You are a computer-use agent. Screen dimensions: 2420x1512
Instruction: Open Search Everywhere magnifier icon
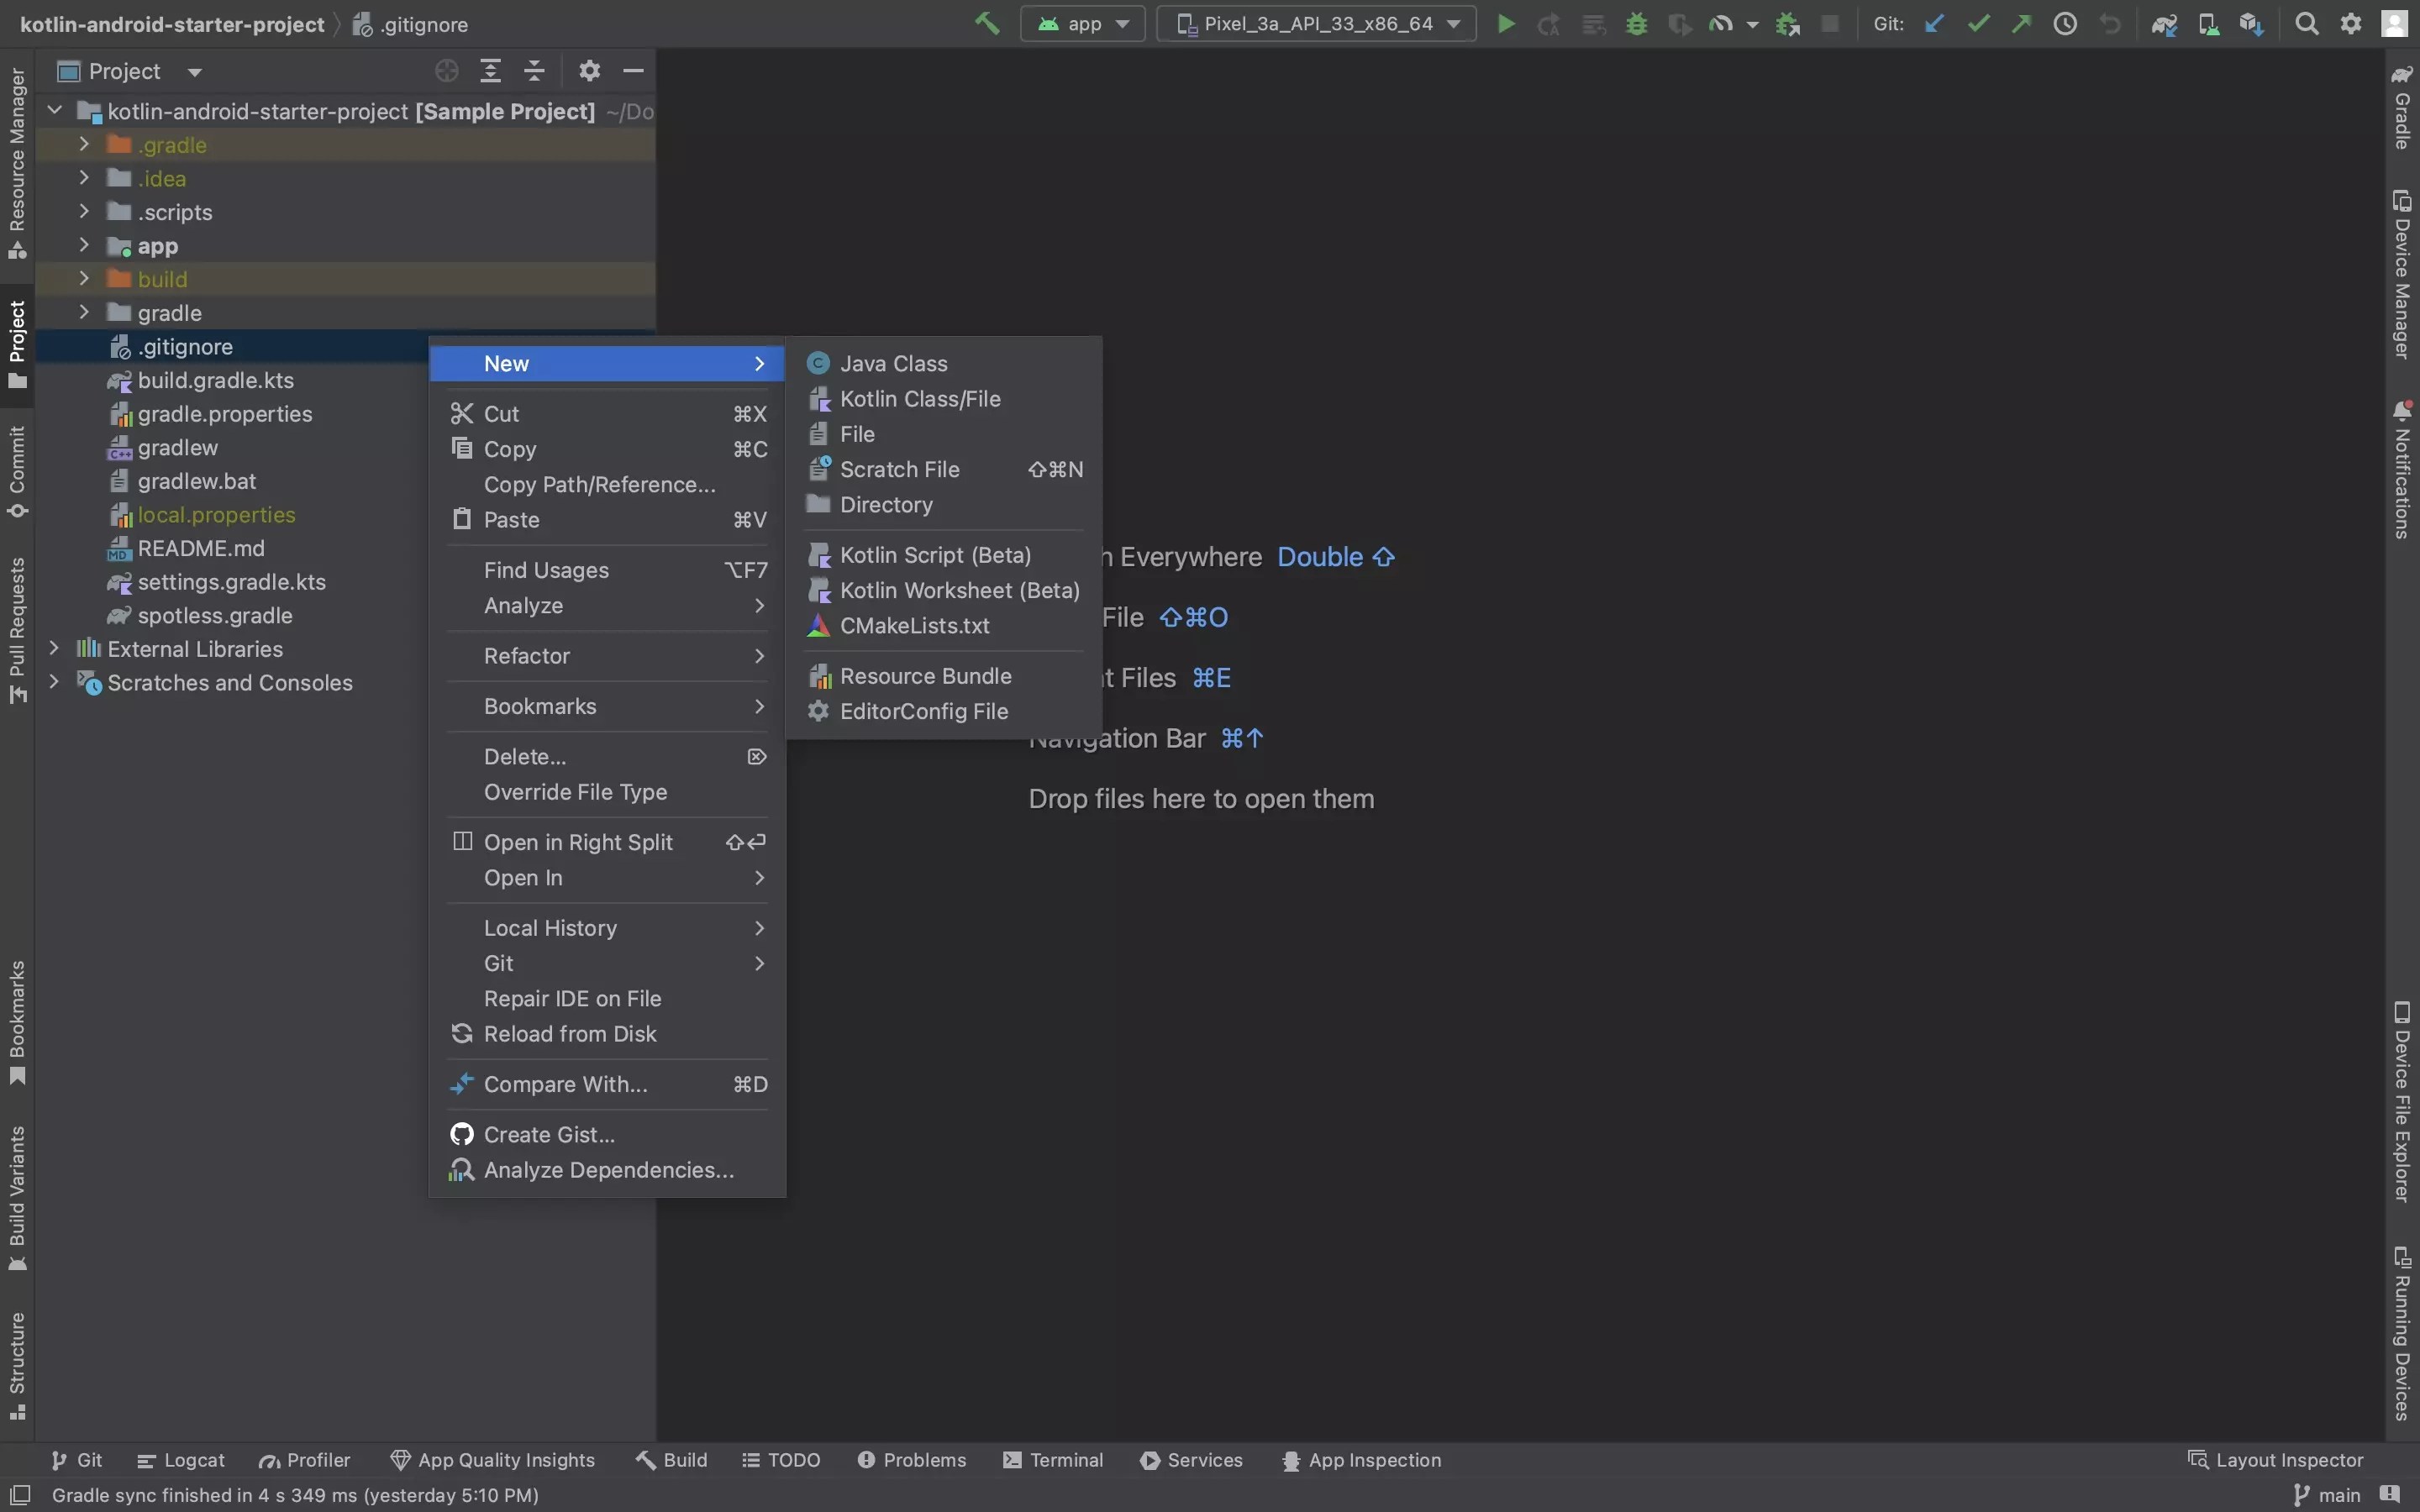2306,24
